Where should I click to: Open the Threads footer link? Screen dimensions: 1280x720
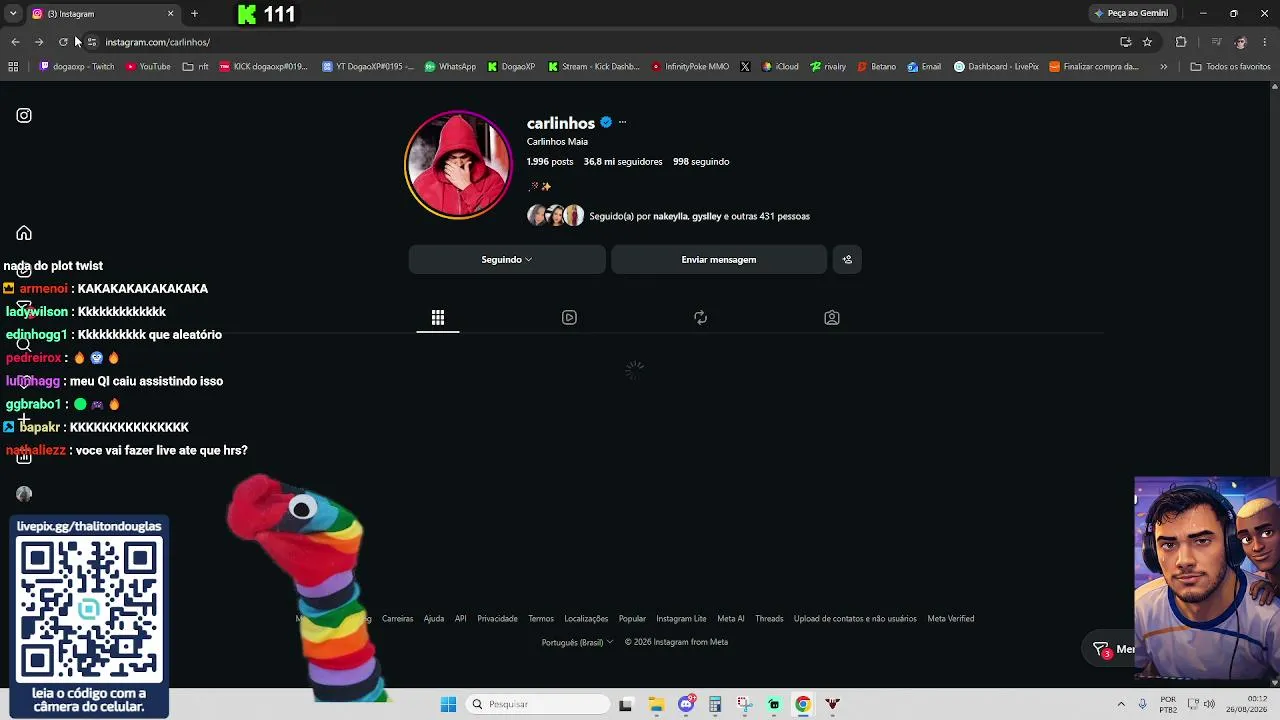click(x=769, y=619)
